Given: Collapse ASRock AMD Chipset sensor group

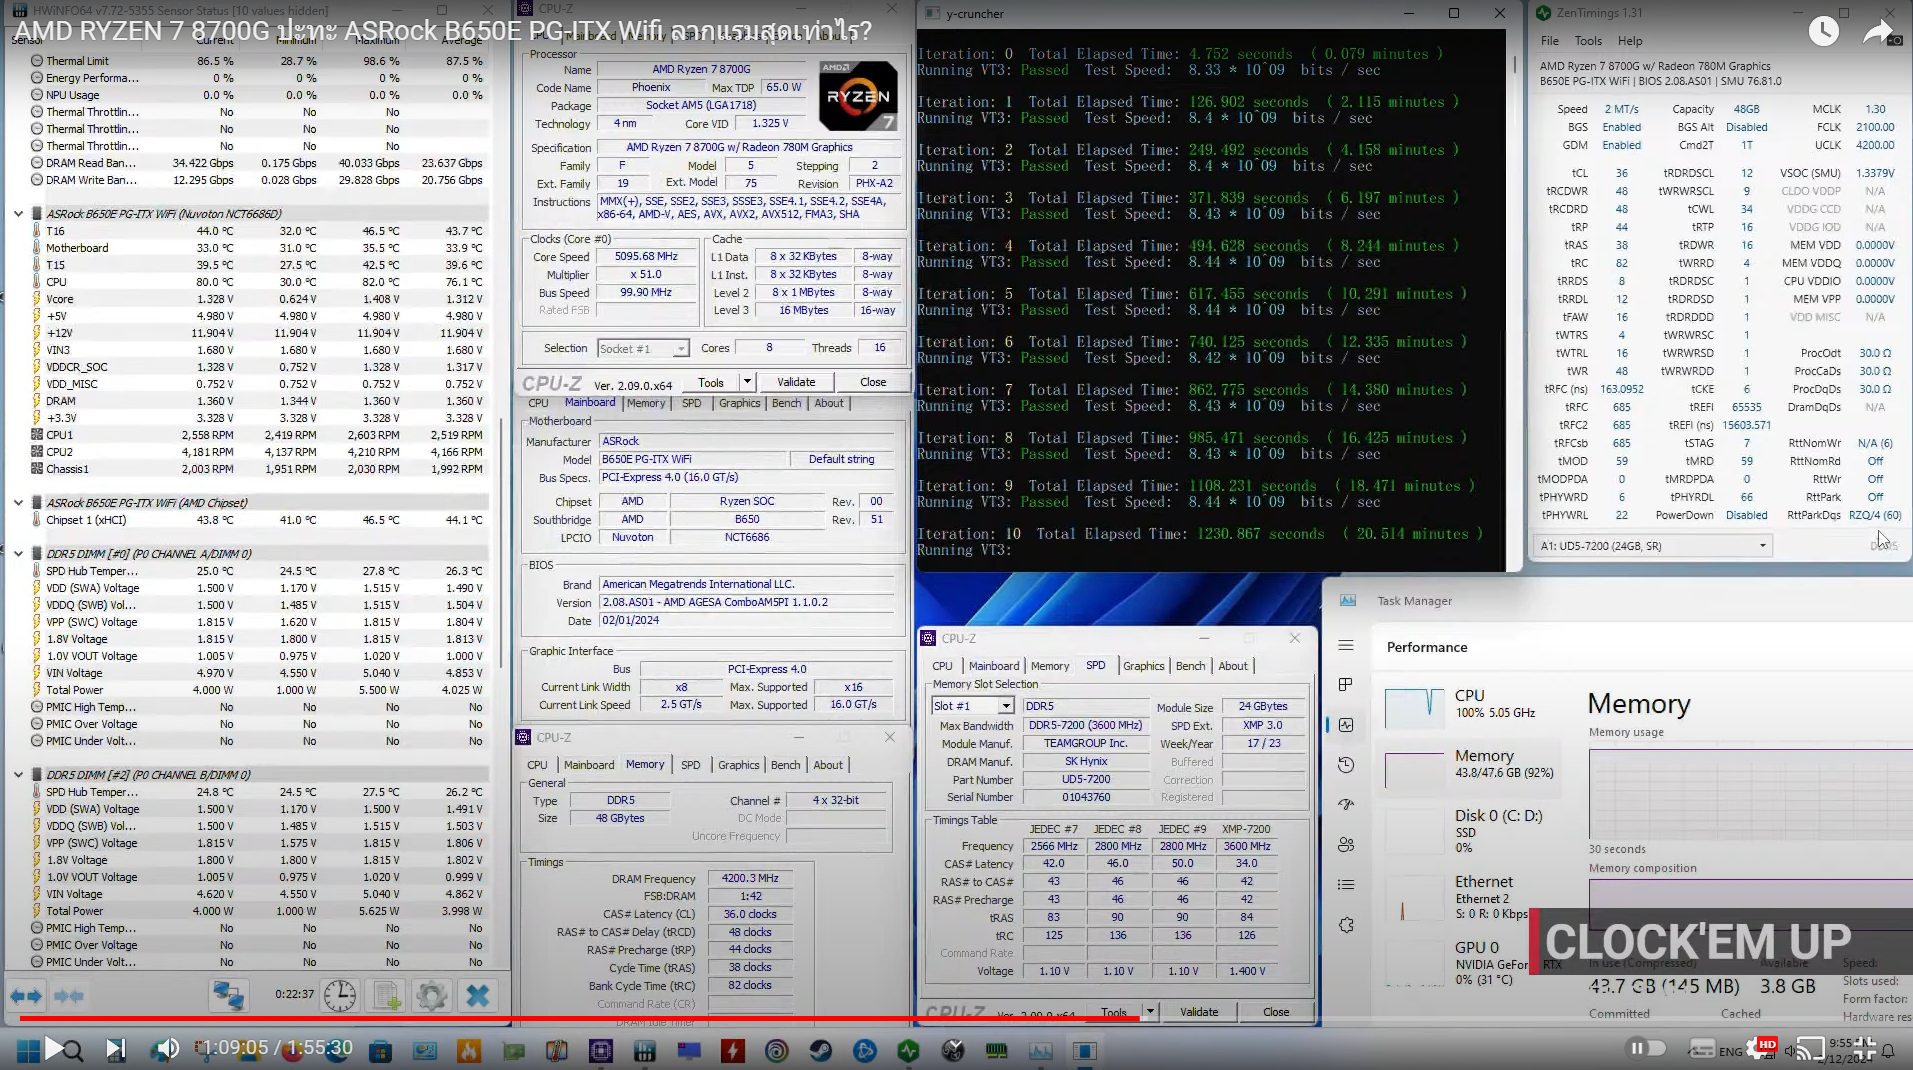Looking at the screenshot, I should [x=18, y=503].
